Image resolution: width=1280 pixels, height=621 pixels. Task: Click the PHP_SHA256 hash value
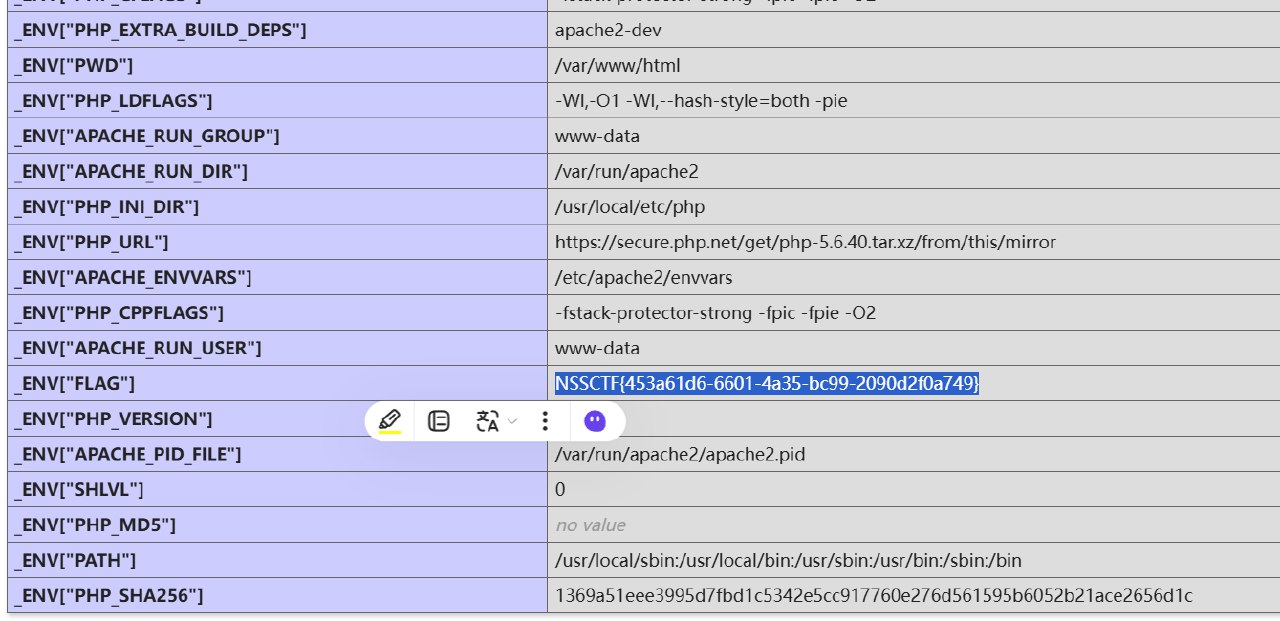873,596
